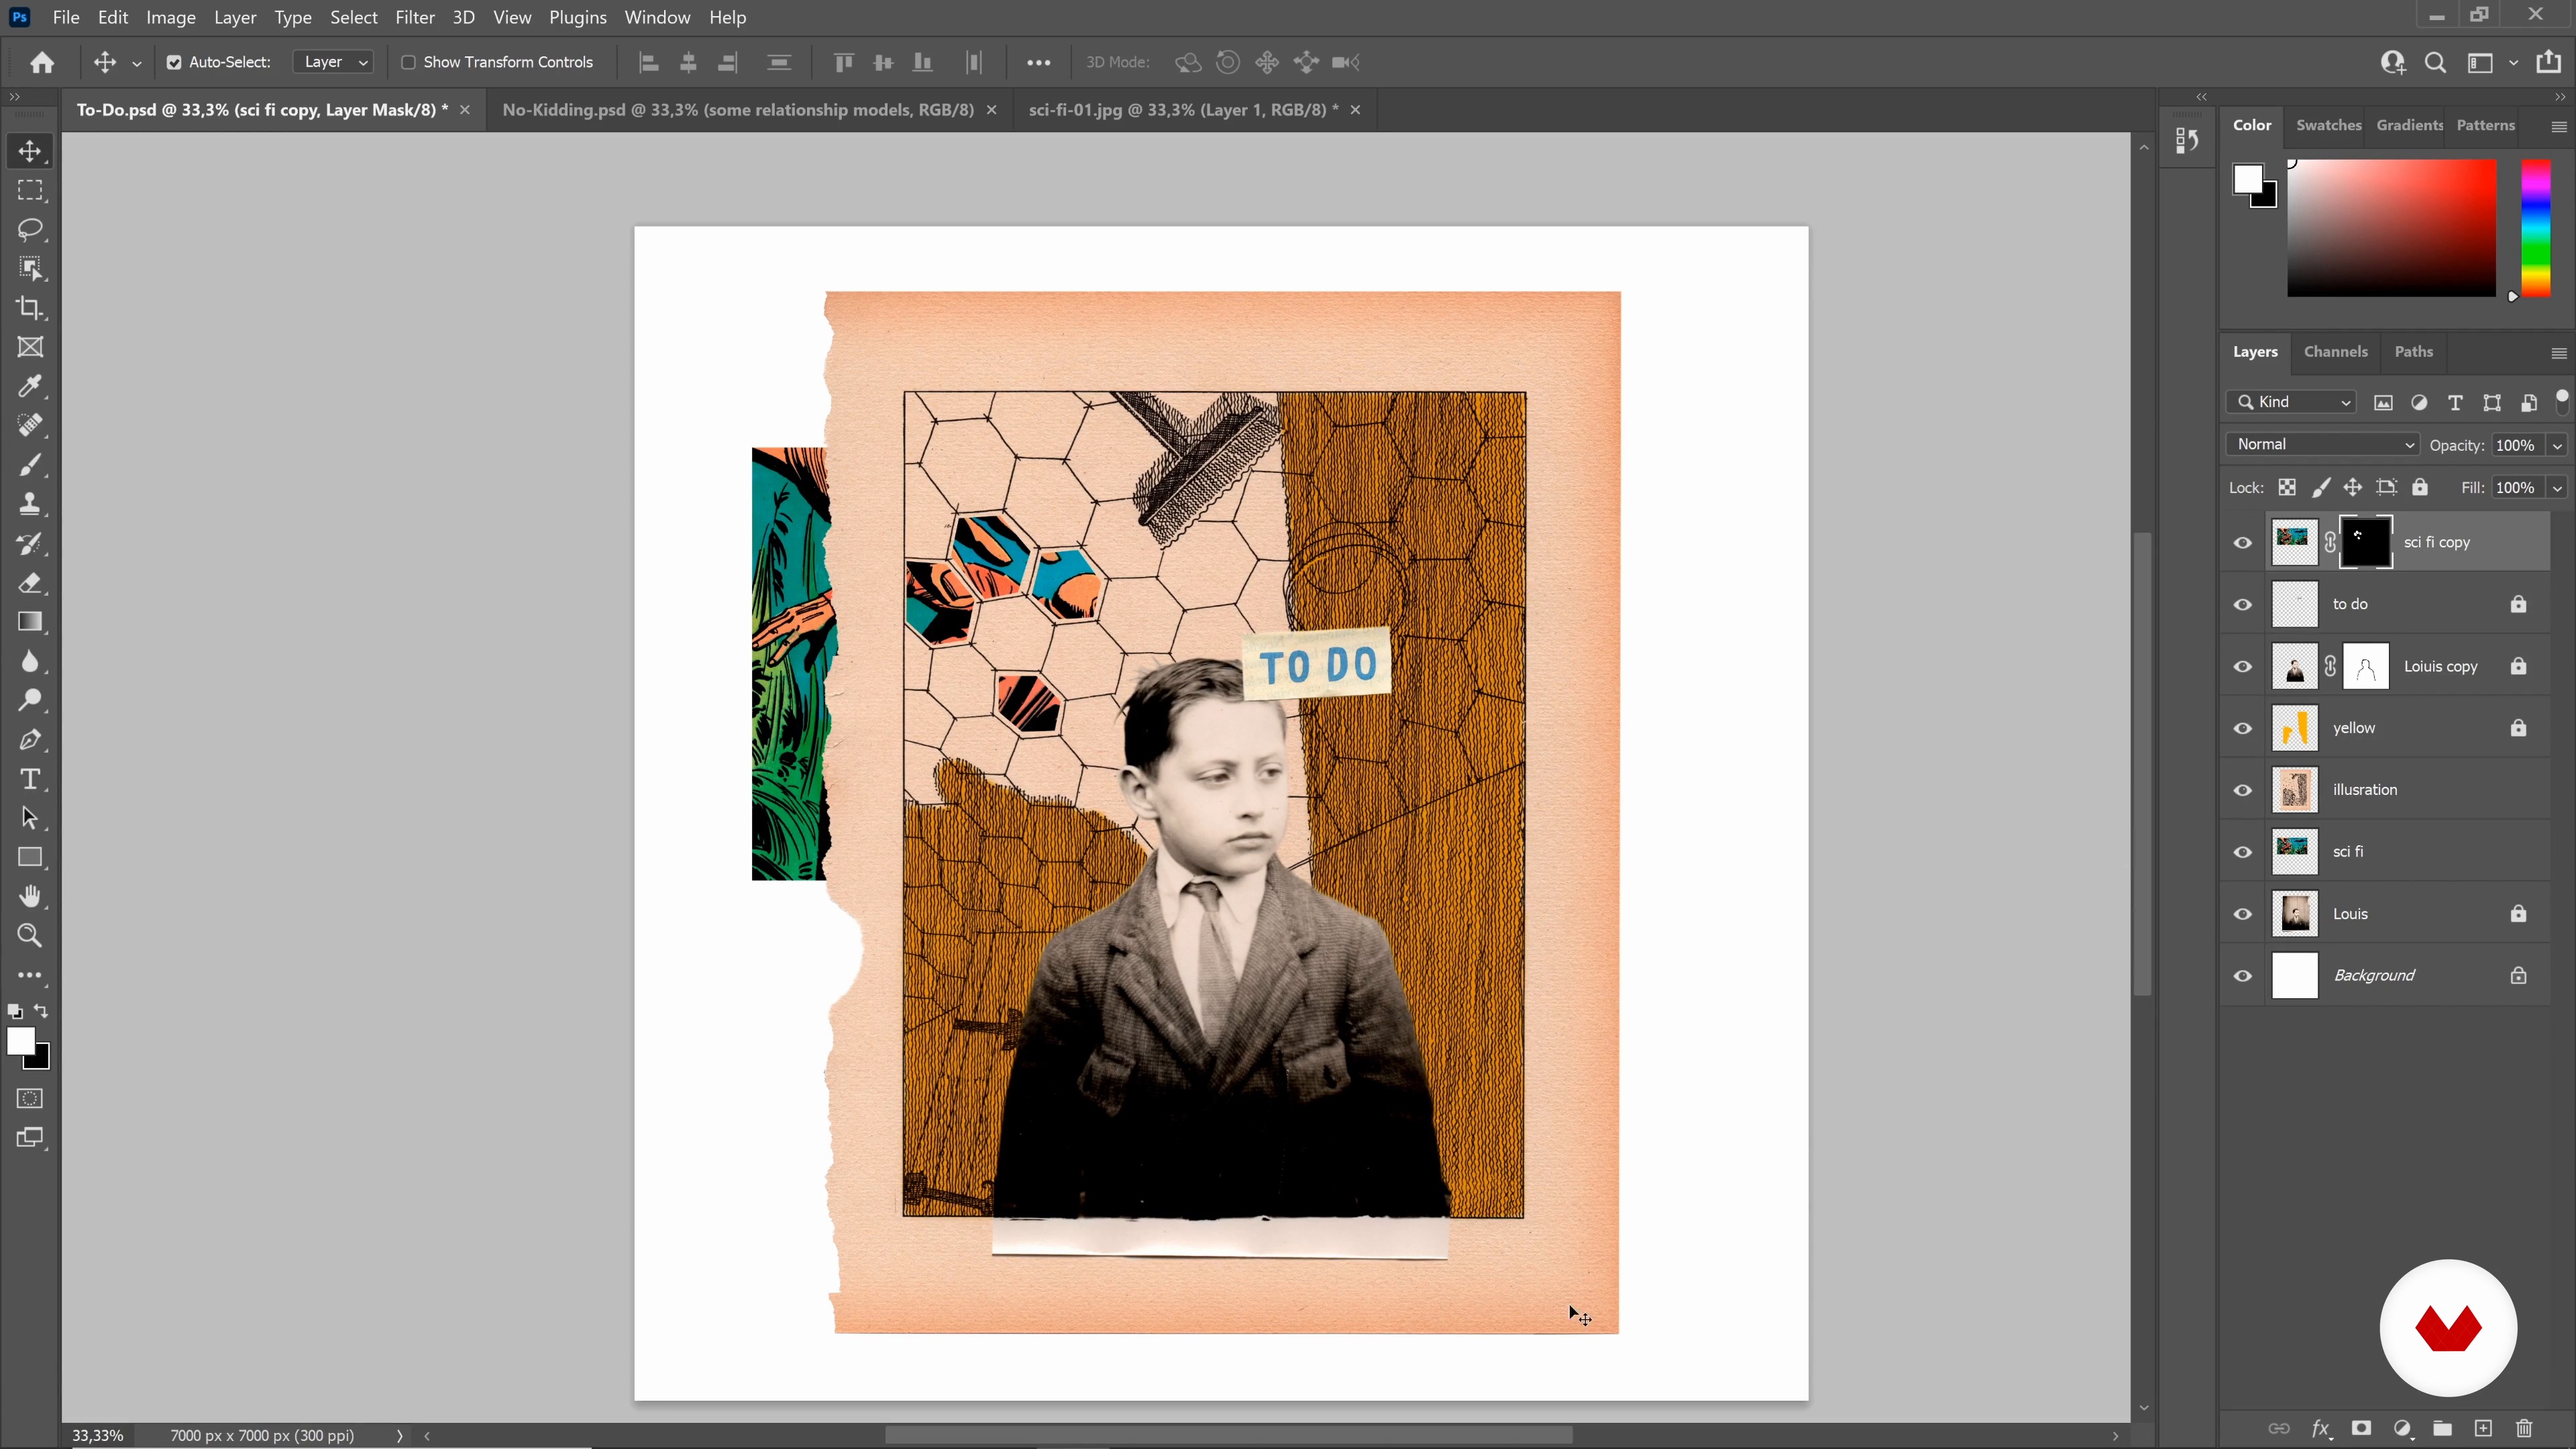Click the Share button in options bar
The width and height of the screenshot is (2576, 1449).
click(2549, 62)
